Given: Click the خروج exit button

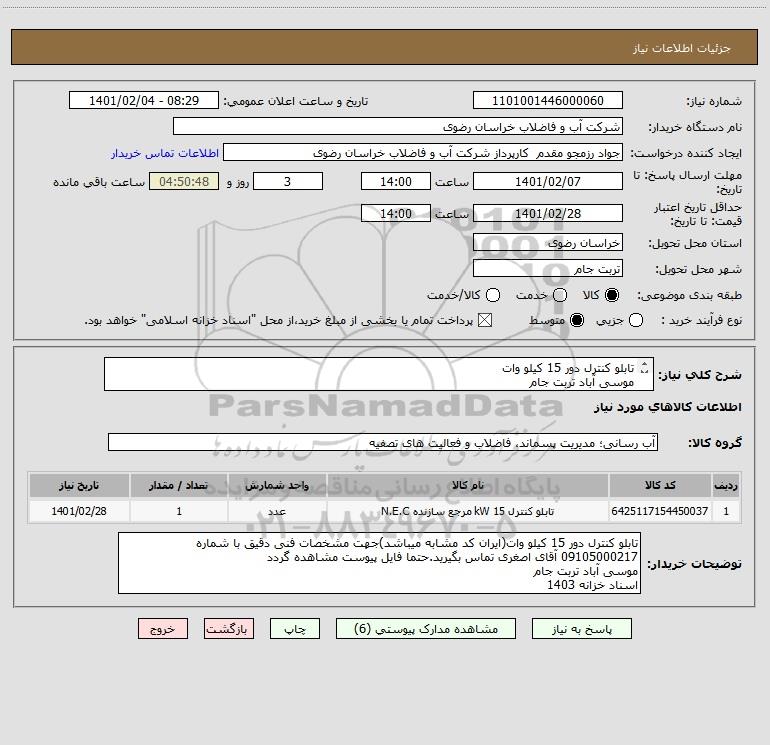Looking at the screenshot, I should [x=163, y=629].
